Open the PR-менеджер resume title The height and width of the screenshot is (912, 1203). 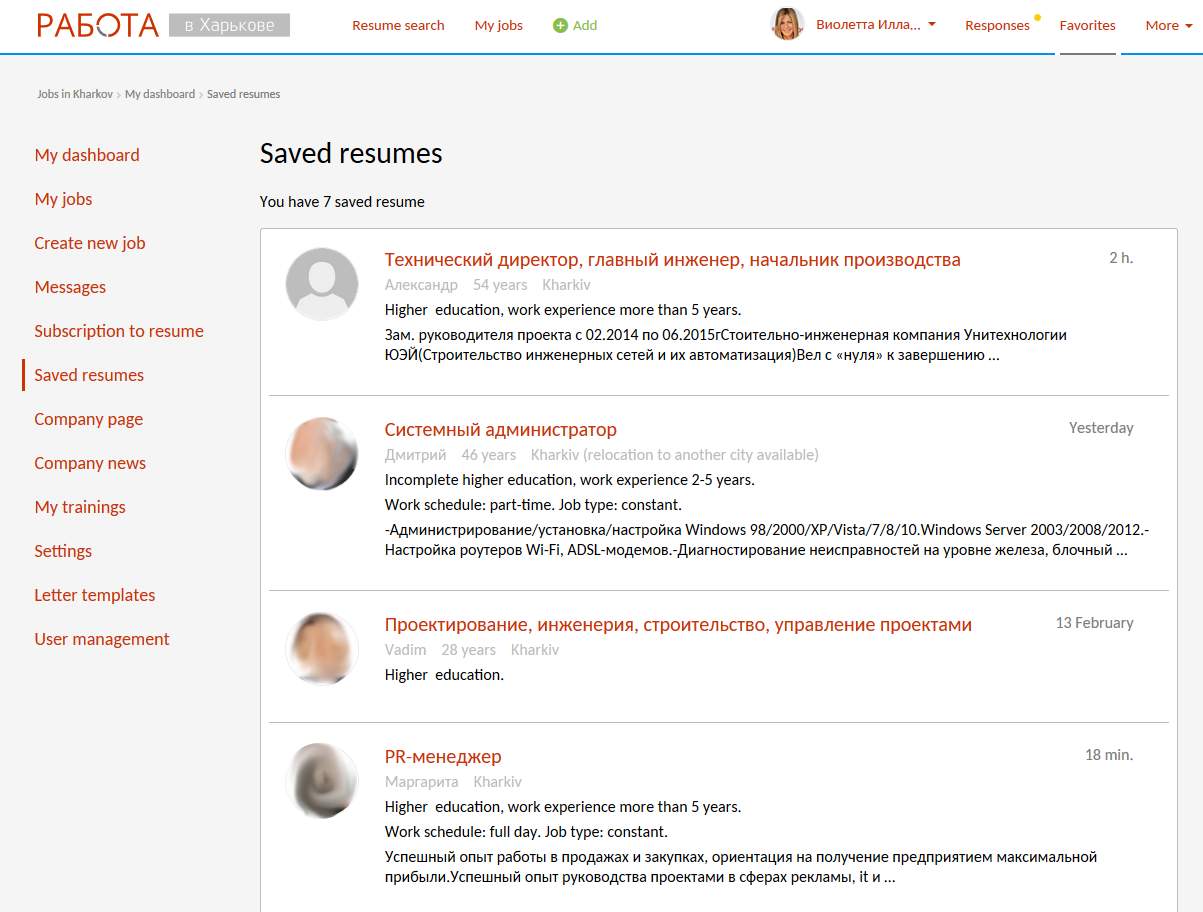pos(443,757)
